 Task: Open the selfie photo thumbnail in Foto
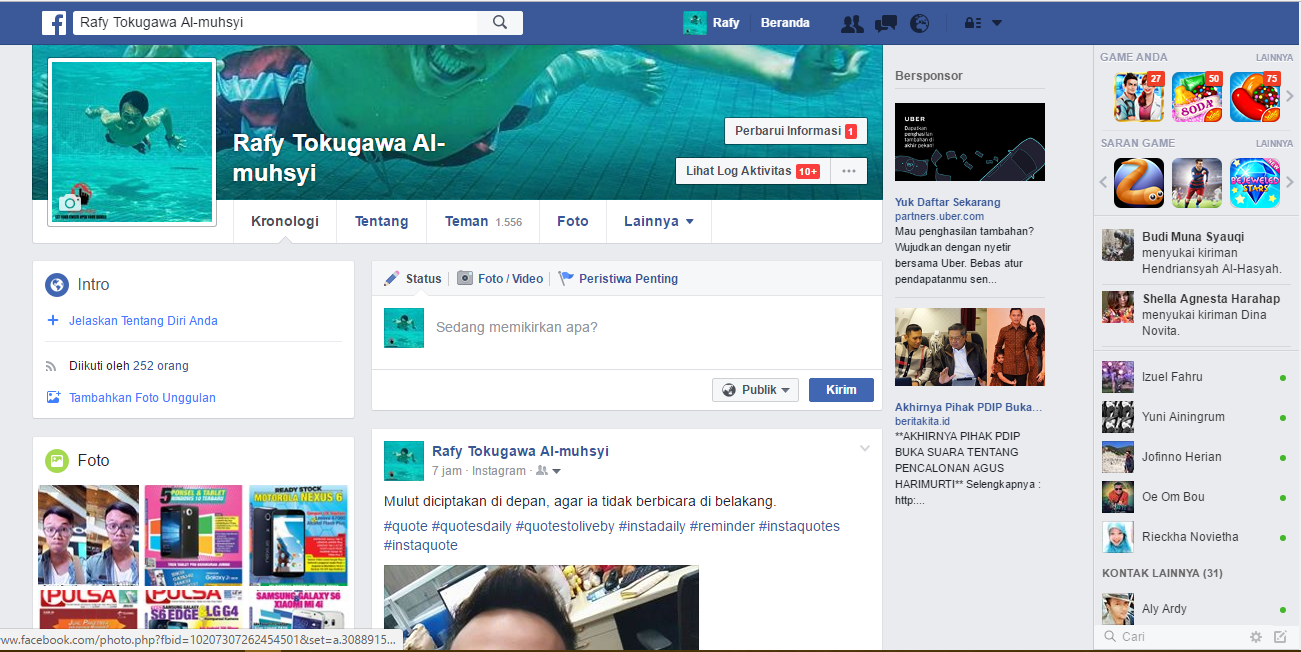pyautogui.click(x=88, y=535)
